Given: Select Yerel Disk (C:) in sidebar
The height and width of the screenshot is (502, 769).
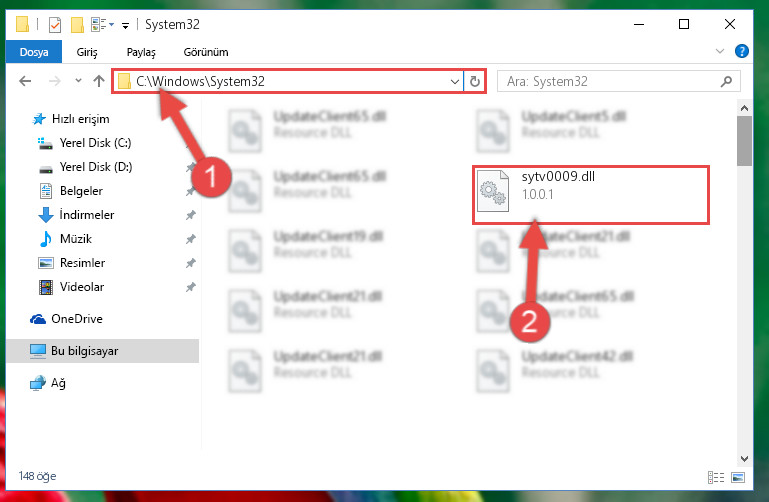Looking at the screenshot, I should (95, 143).
